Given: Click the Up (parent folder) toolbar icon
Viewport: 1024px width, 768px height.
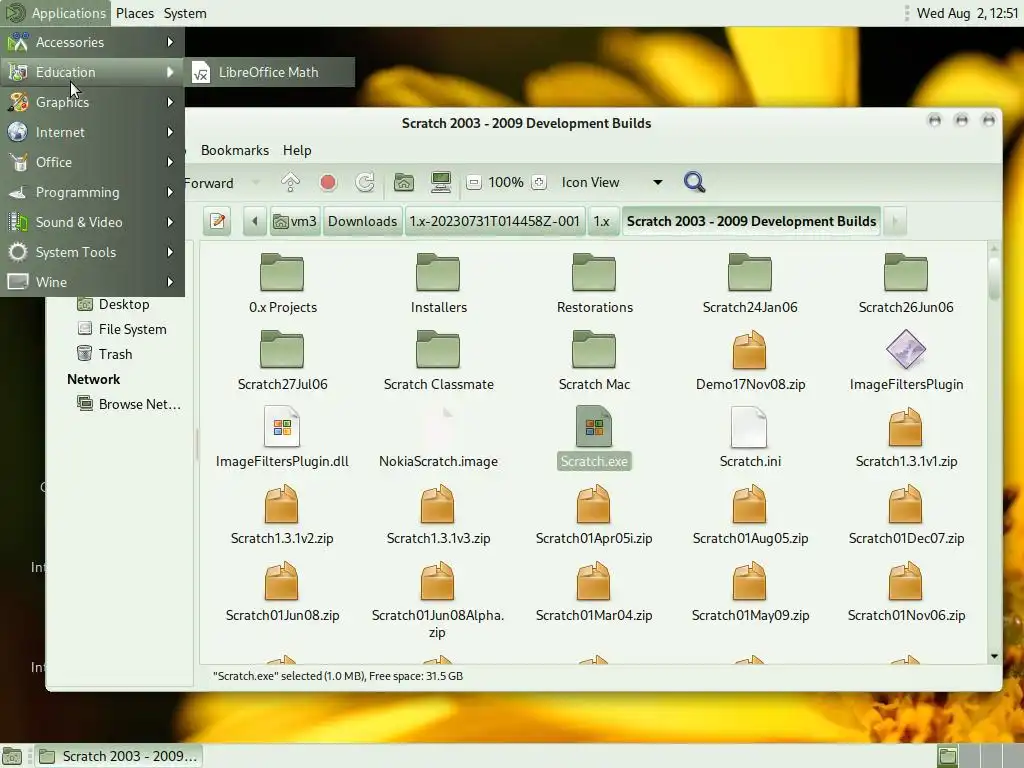Looking at the screenshot, I should pos(290,182).
